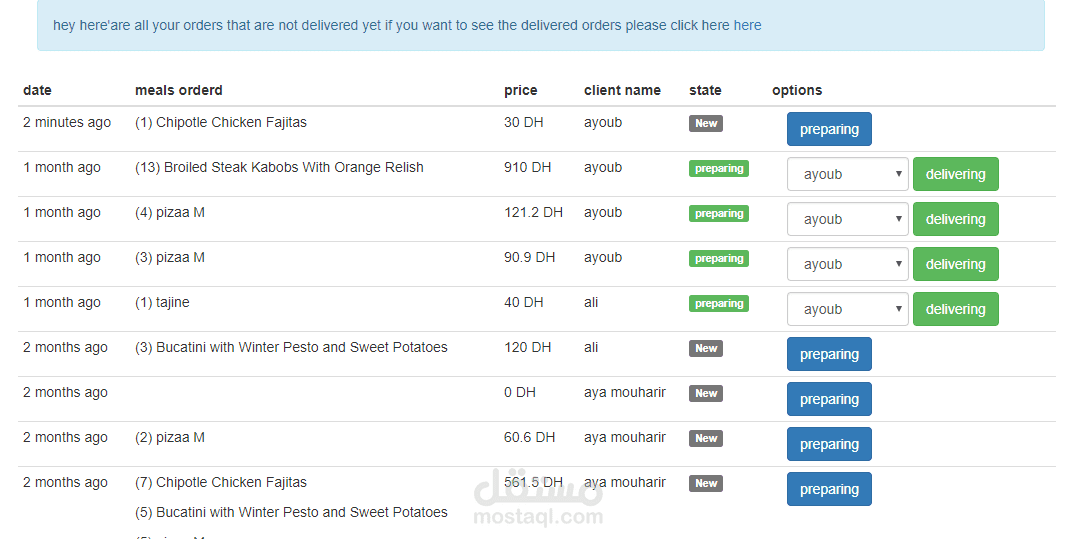Click preparing for the 0 DH order

pyautogui.click(x=829, y=399)
